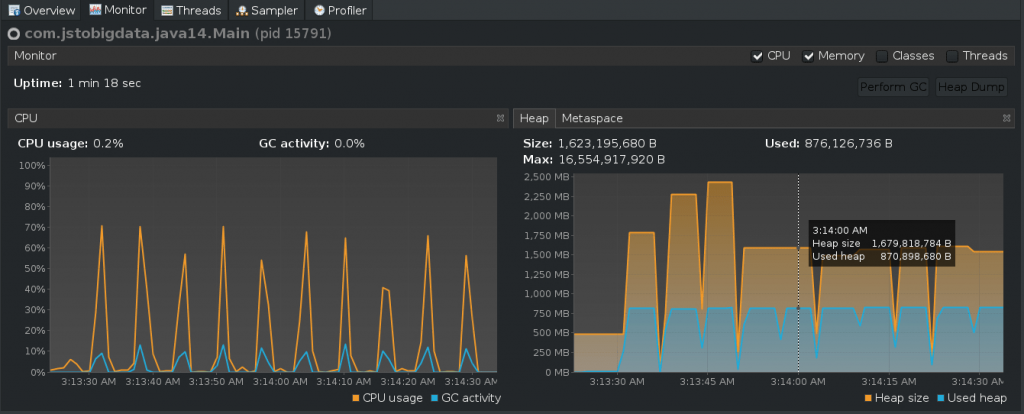Uncheck the CPU checkbox
Image resolution: width=1024 pixels, height=414 pixels.
757,56
